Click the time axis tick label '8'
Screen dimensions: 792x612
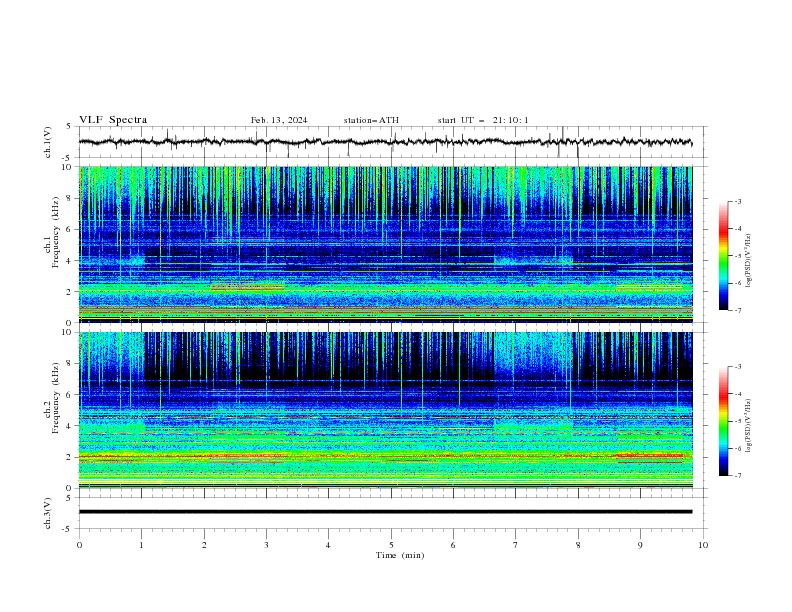point(578,545)
